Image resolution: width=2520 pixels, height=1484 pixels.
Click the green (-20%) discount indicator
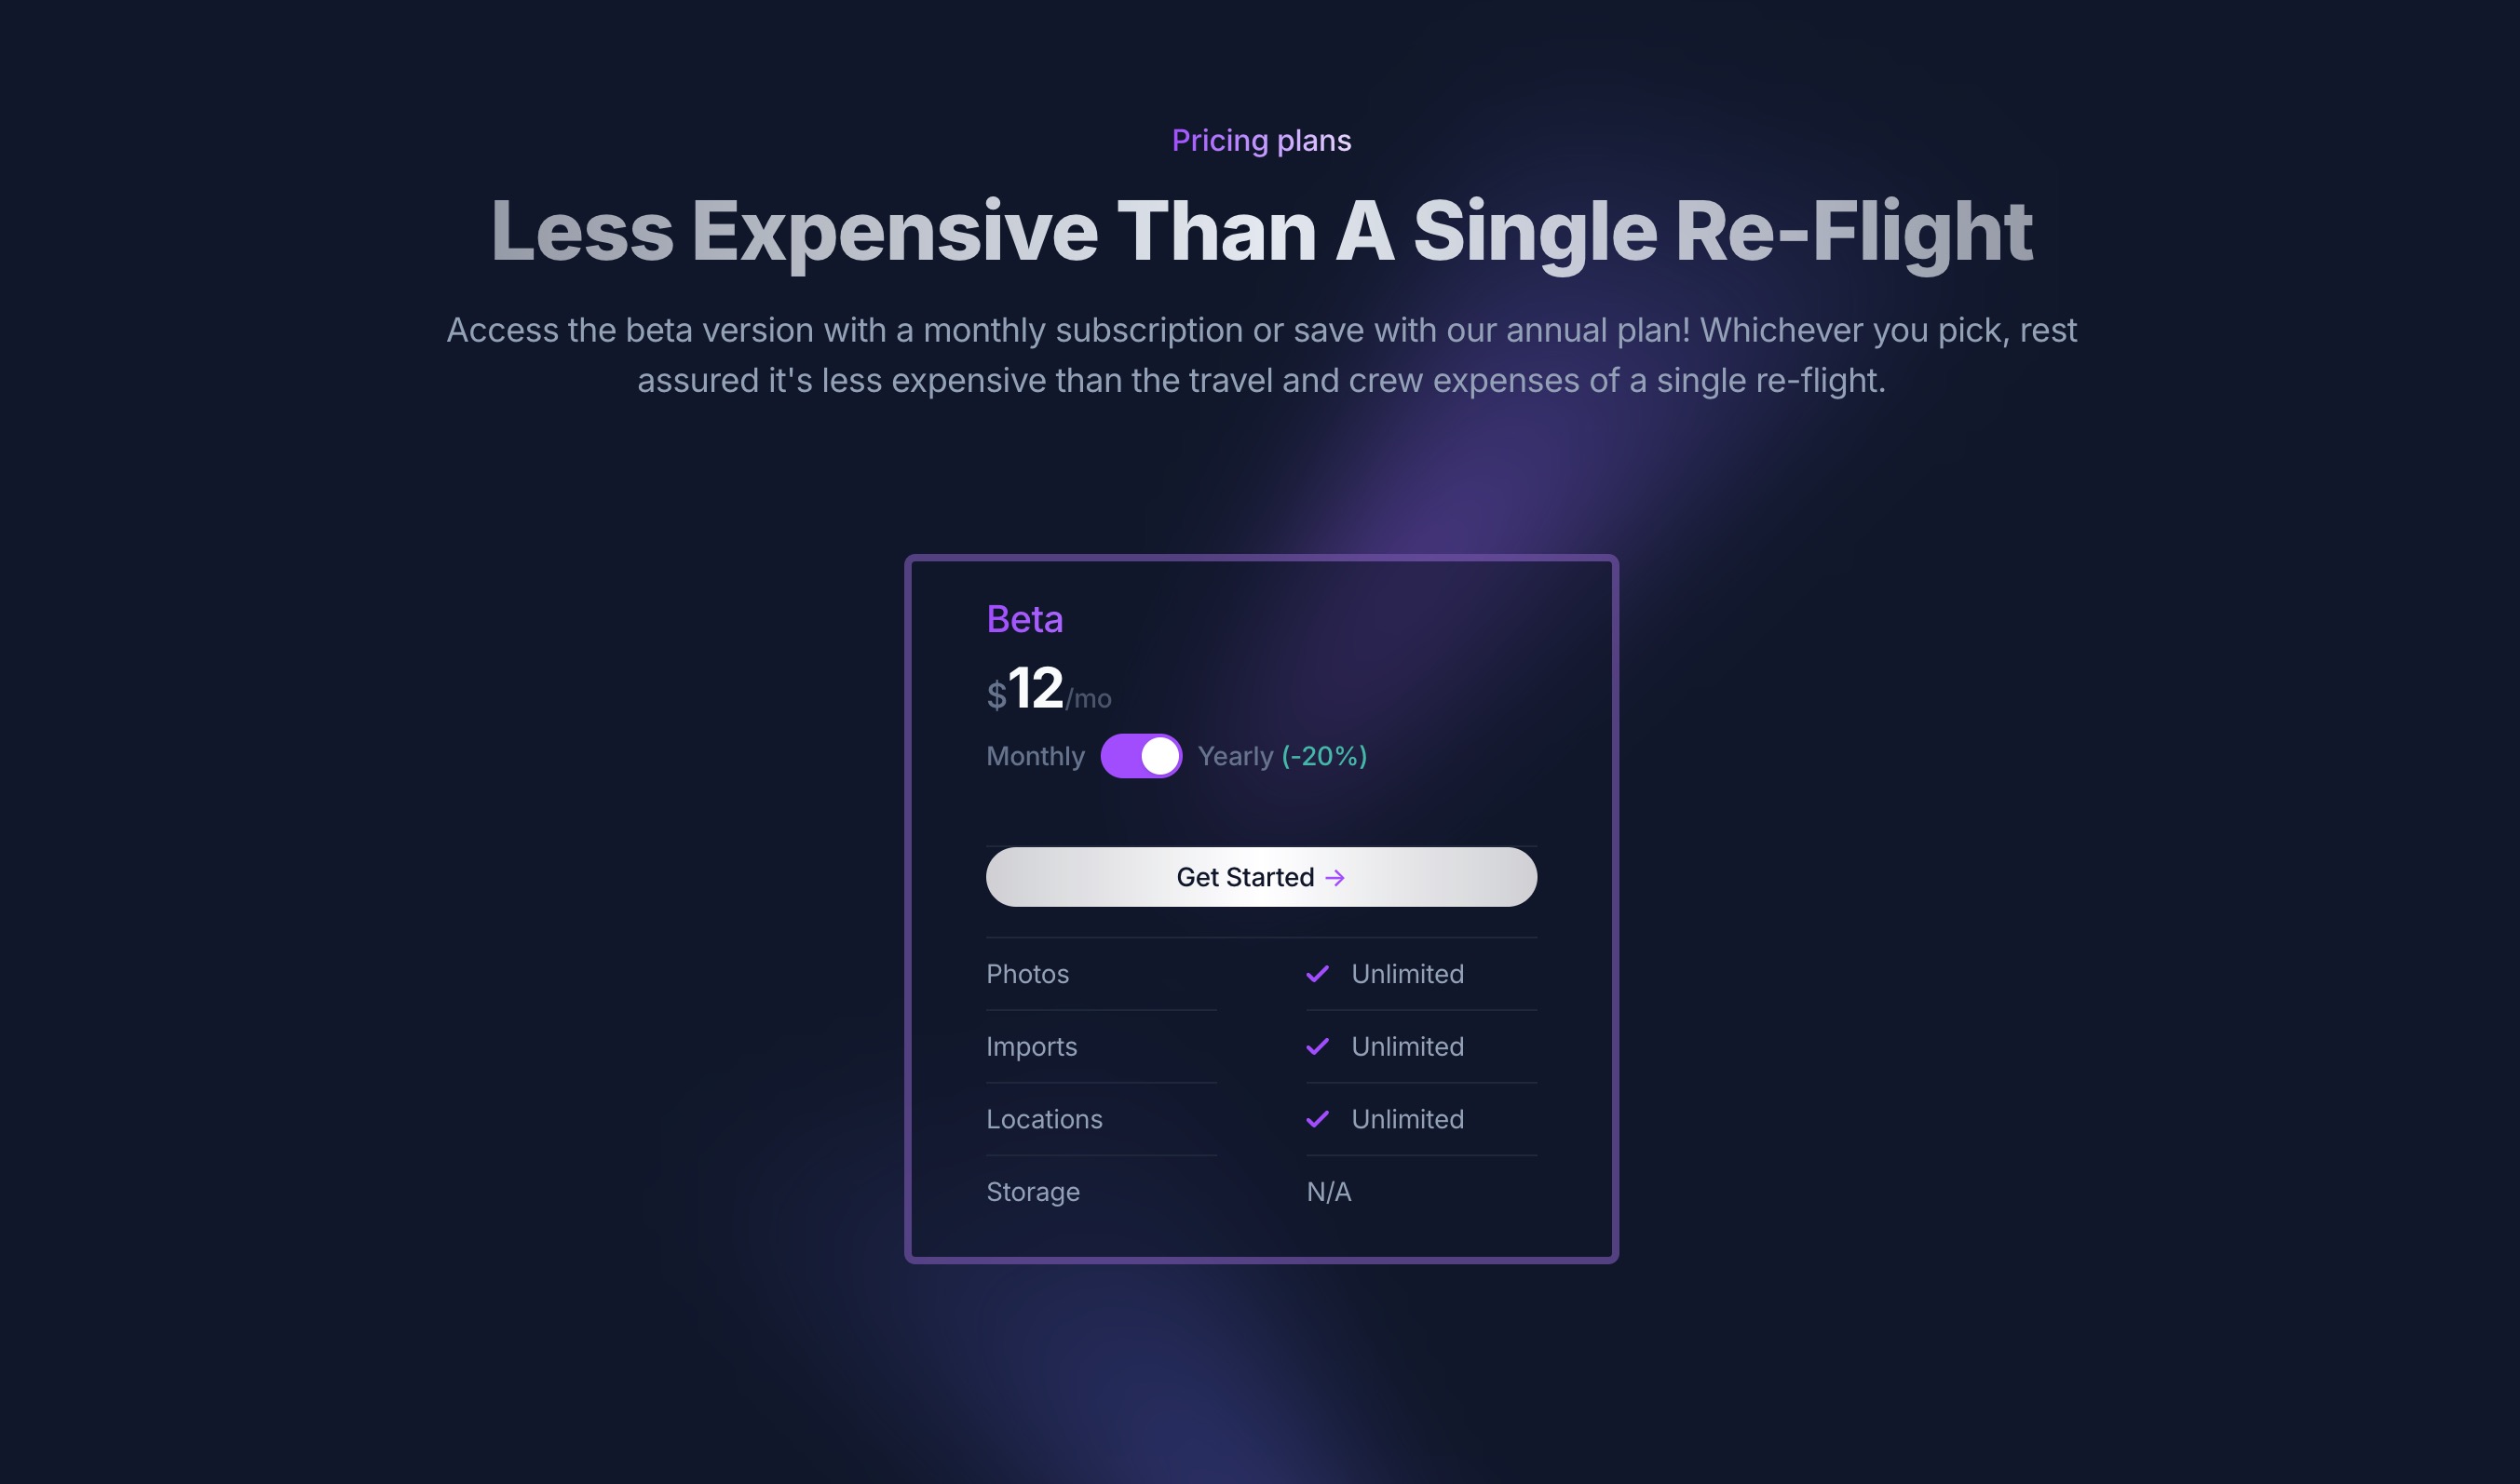[1323, 757]
